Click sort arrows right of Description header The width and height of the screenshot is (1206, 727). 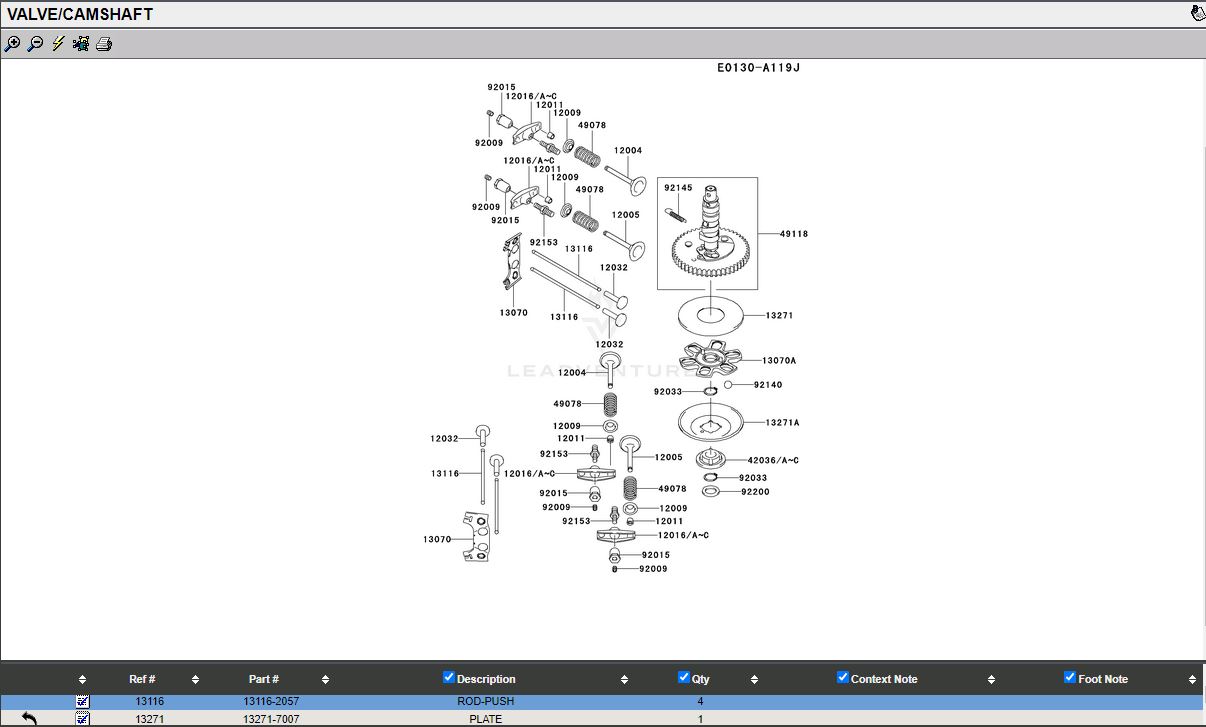[x=624, y=680]
